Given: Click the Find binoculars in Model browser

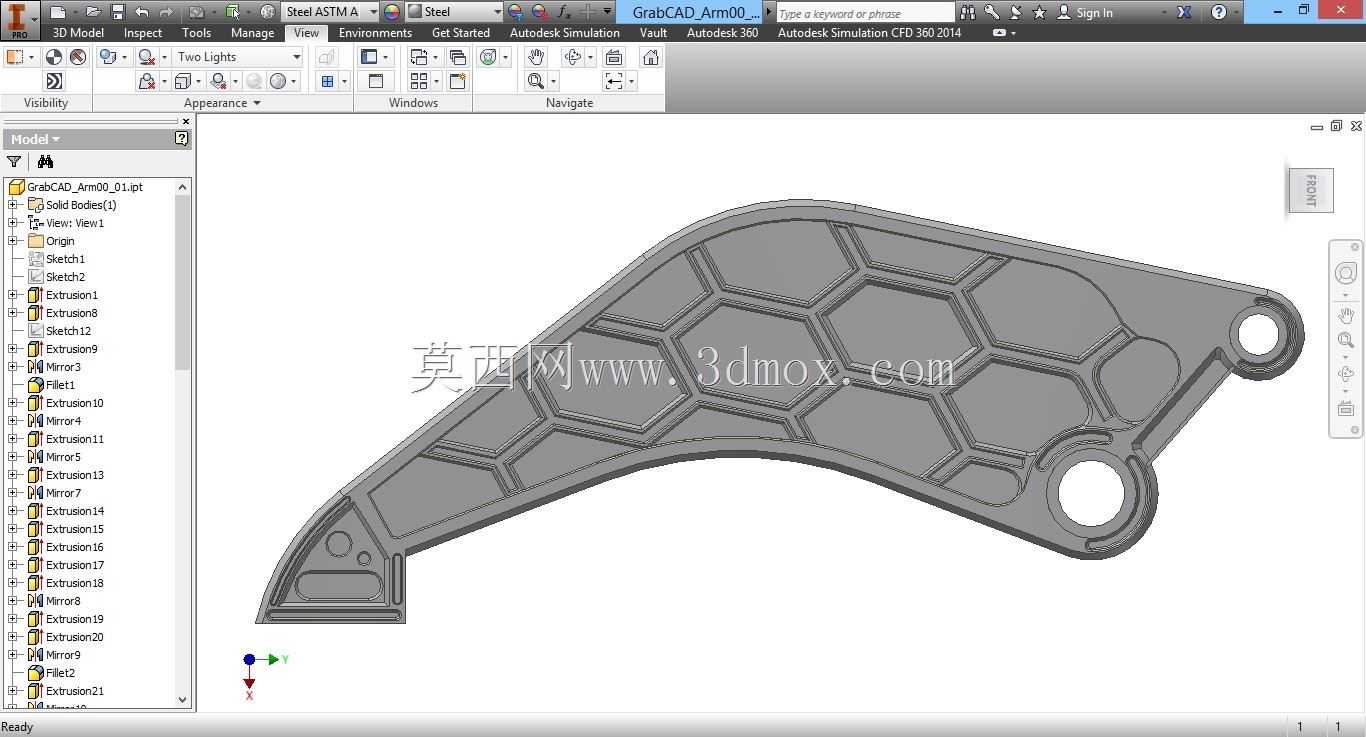Looking at the screenshot, I should point(45,162).
